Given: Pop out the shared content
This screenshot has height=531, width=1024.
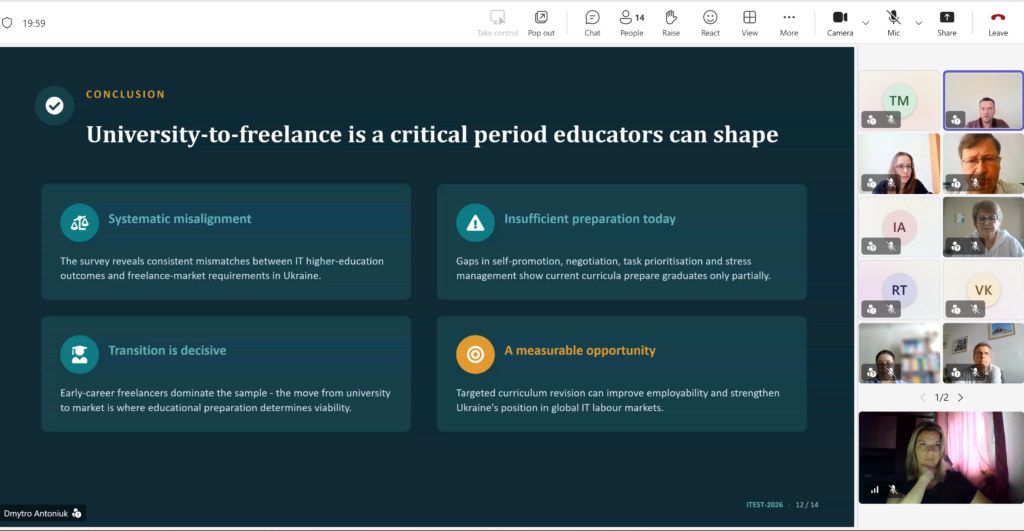Looking at the screenshot, I should point(541,24).
